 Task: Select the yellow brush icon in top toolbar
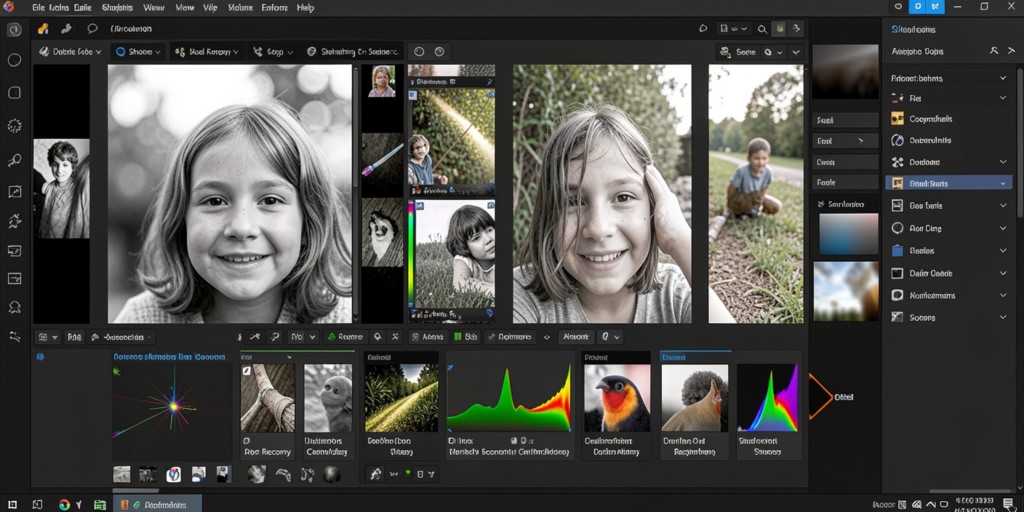(43, 29)
